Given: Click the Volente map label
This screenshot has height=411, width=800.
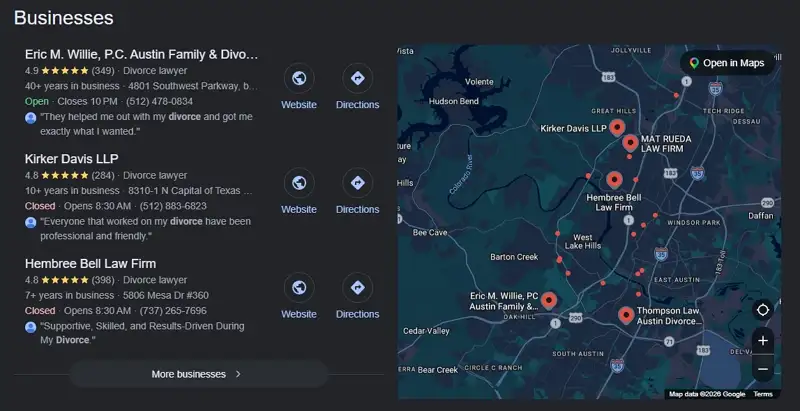Looking at the screenshot, I should [x=479, y=82].
